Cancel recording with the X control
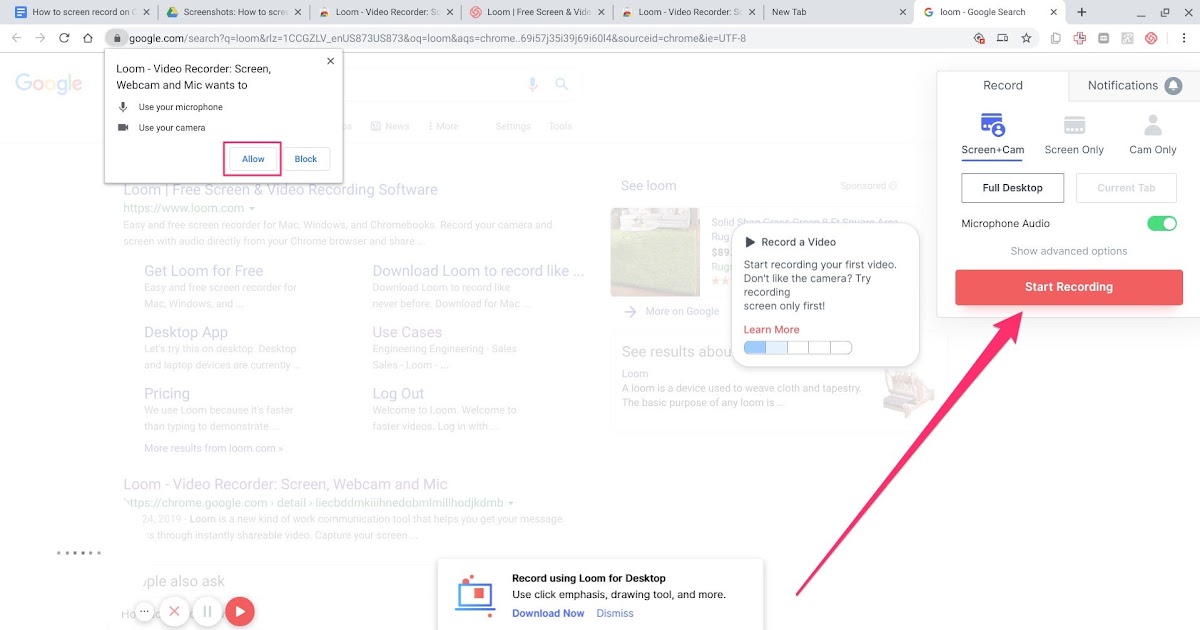Image resolution: width=1200 pixels, height=630 pixels. click(x=174, y=611)
